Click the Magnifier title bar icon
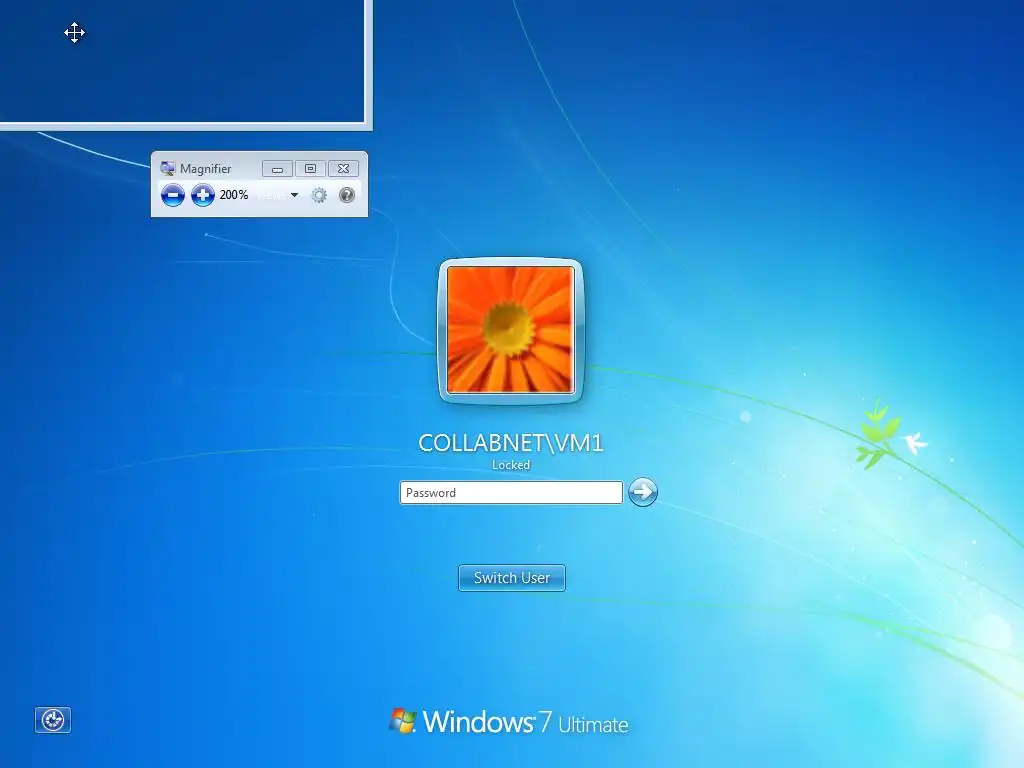The image size is (1024, 768). click(168, 168)
